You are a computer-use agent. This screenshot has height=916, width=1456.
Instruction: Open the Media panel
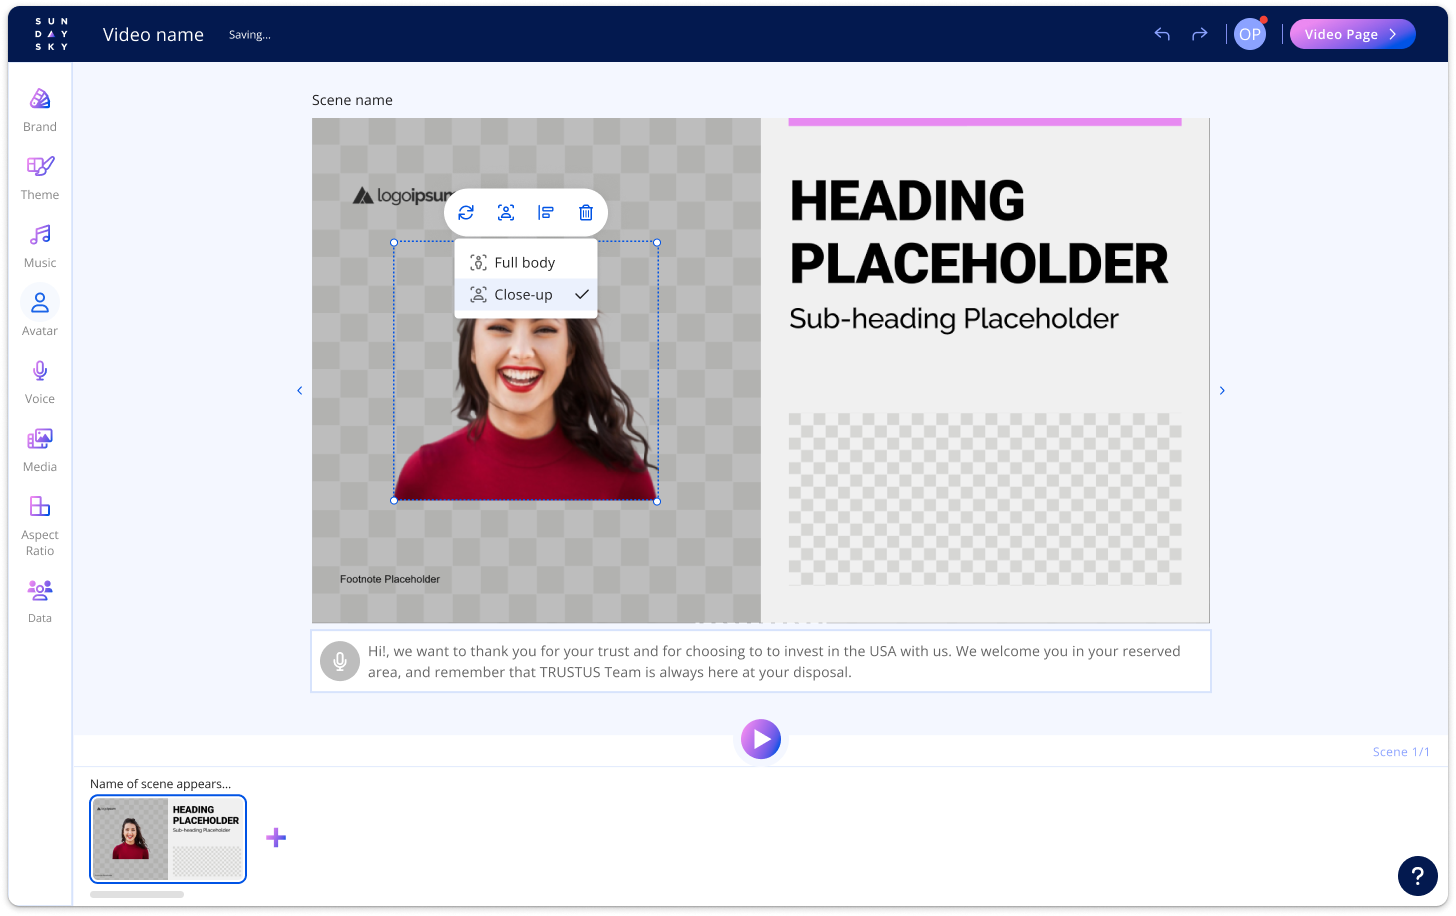[40, 450]
